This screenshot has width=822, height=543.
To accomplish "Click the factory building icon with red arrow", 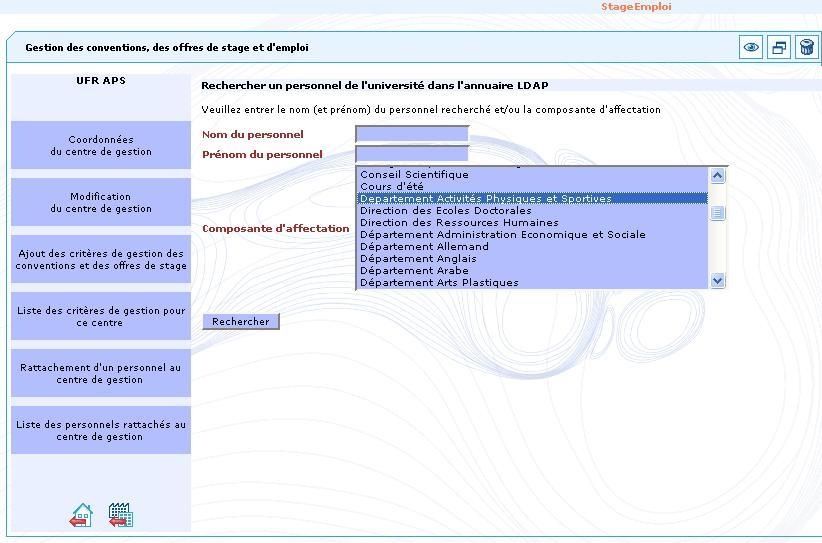I will click(x=120, y=515).
